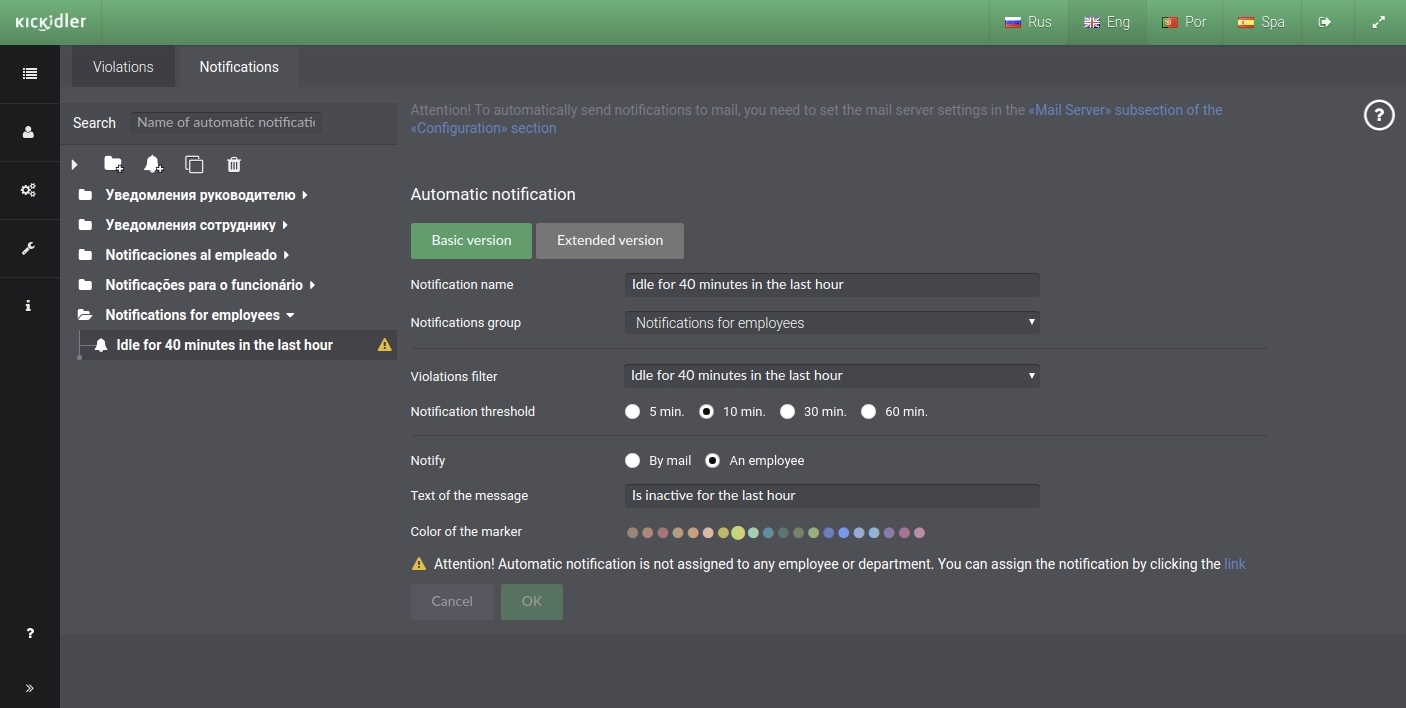Image resolution: width=1406 pixels, height=708 pixels.
Task: Select the 60 min. threshold radio
Action: click(x=868, y=411)
